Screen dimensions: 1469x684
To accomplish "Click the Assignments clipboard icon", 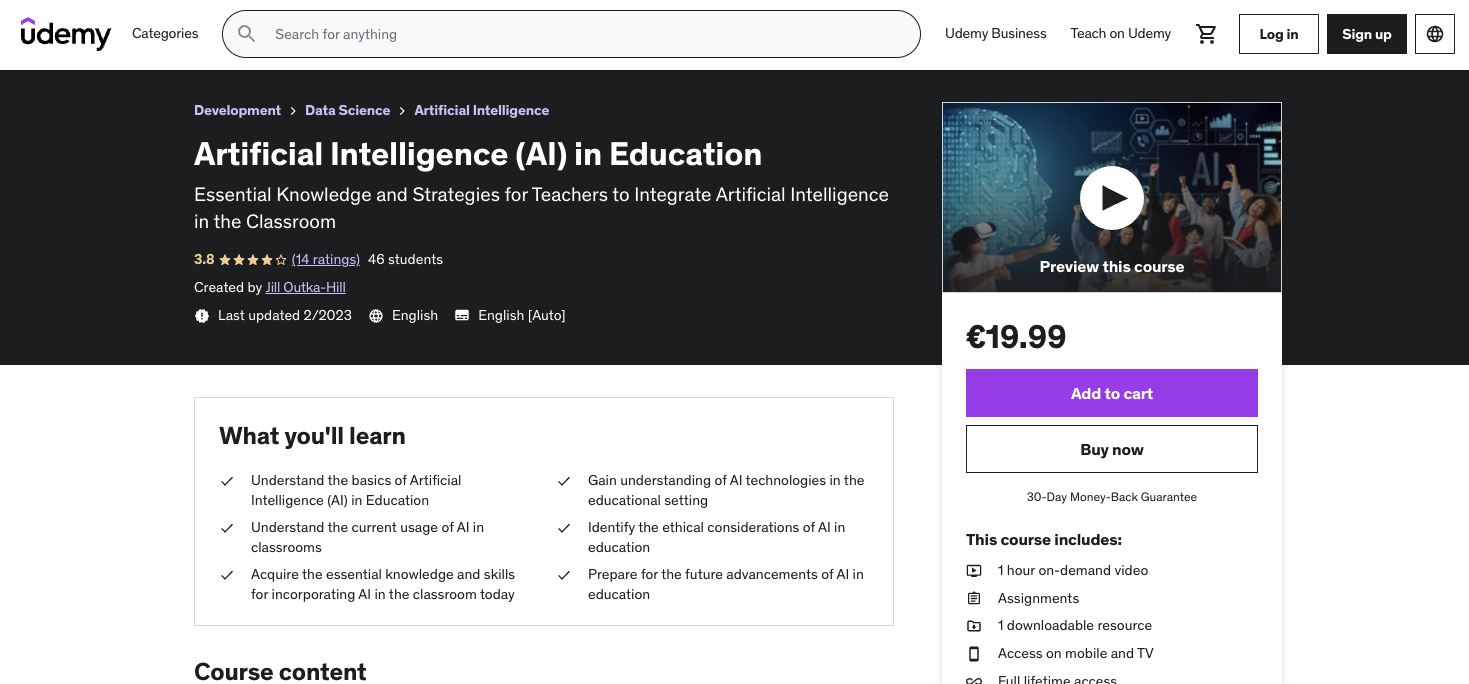I will tap(974, 598).
